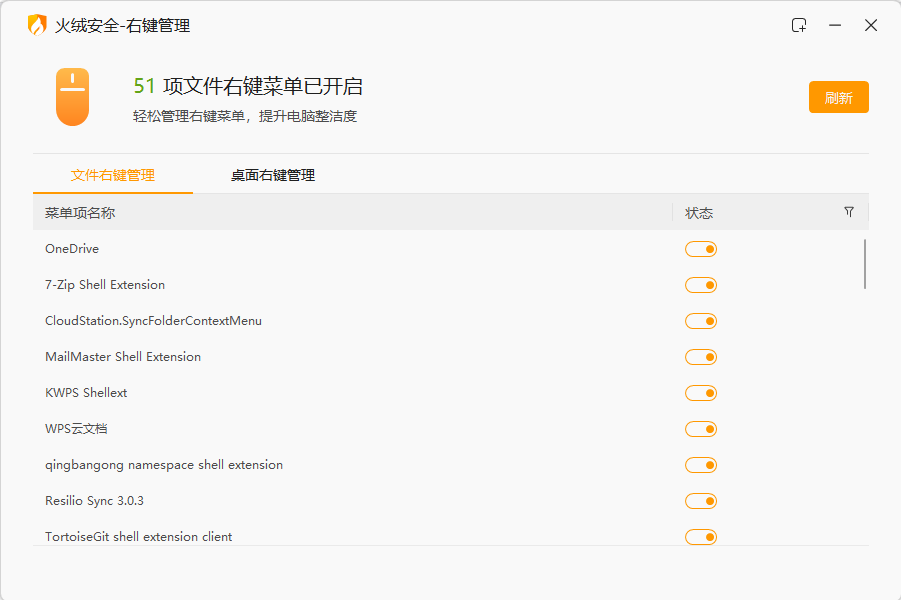
Task: Click the pin window icon in title bar
Action: [x=799, y=25]
